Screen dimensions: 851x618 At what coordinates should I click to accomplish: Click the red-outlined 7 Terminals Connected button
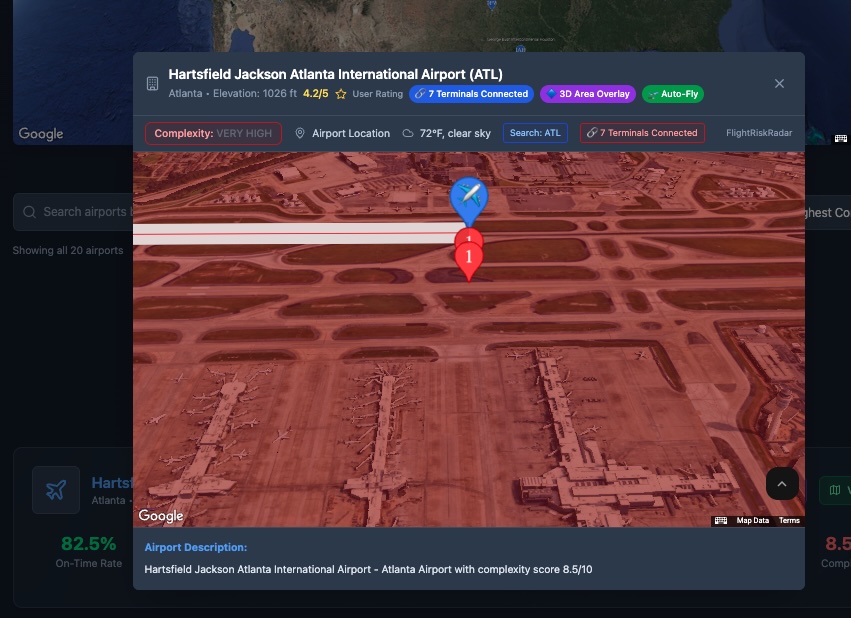point(643,133)
